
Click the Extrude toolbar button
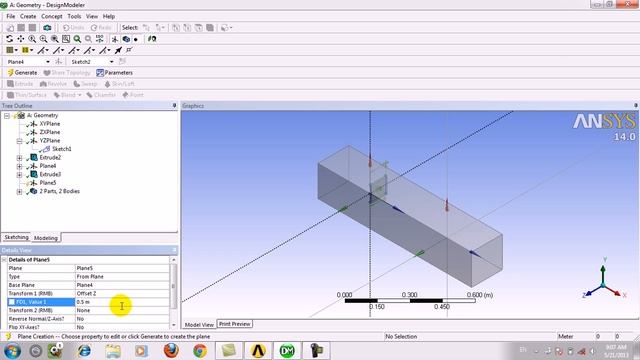20,84
